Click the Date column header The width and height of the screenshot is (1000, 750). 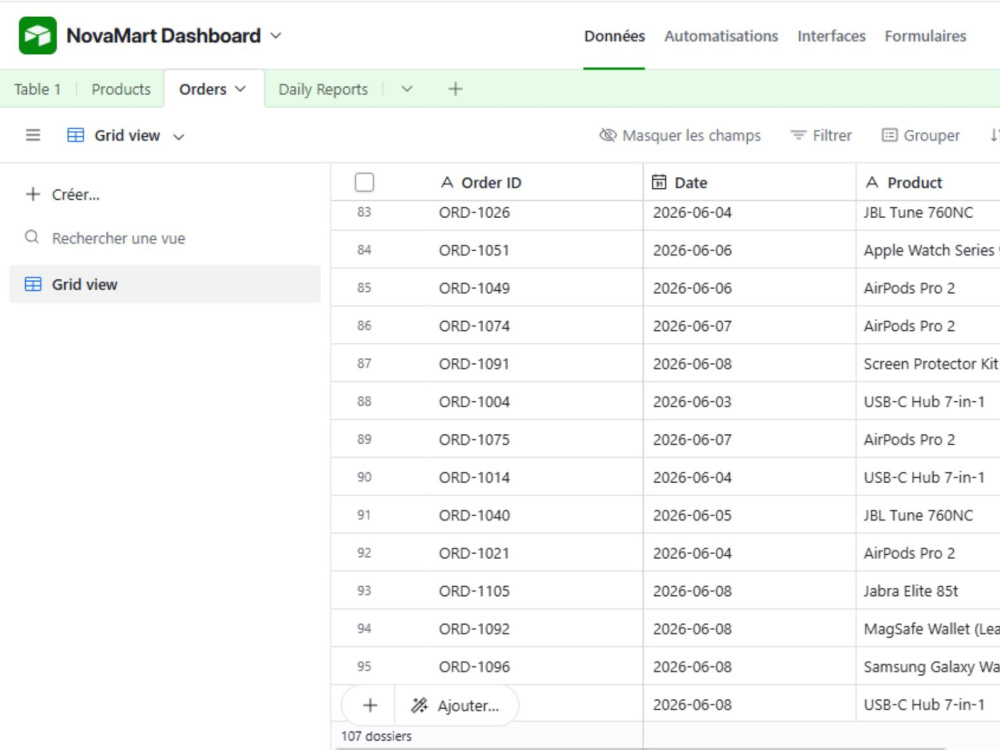pos(749,182)
